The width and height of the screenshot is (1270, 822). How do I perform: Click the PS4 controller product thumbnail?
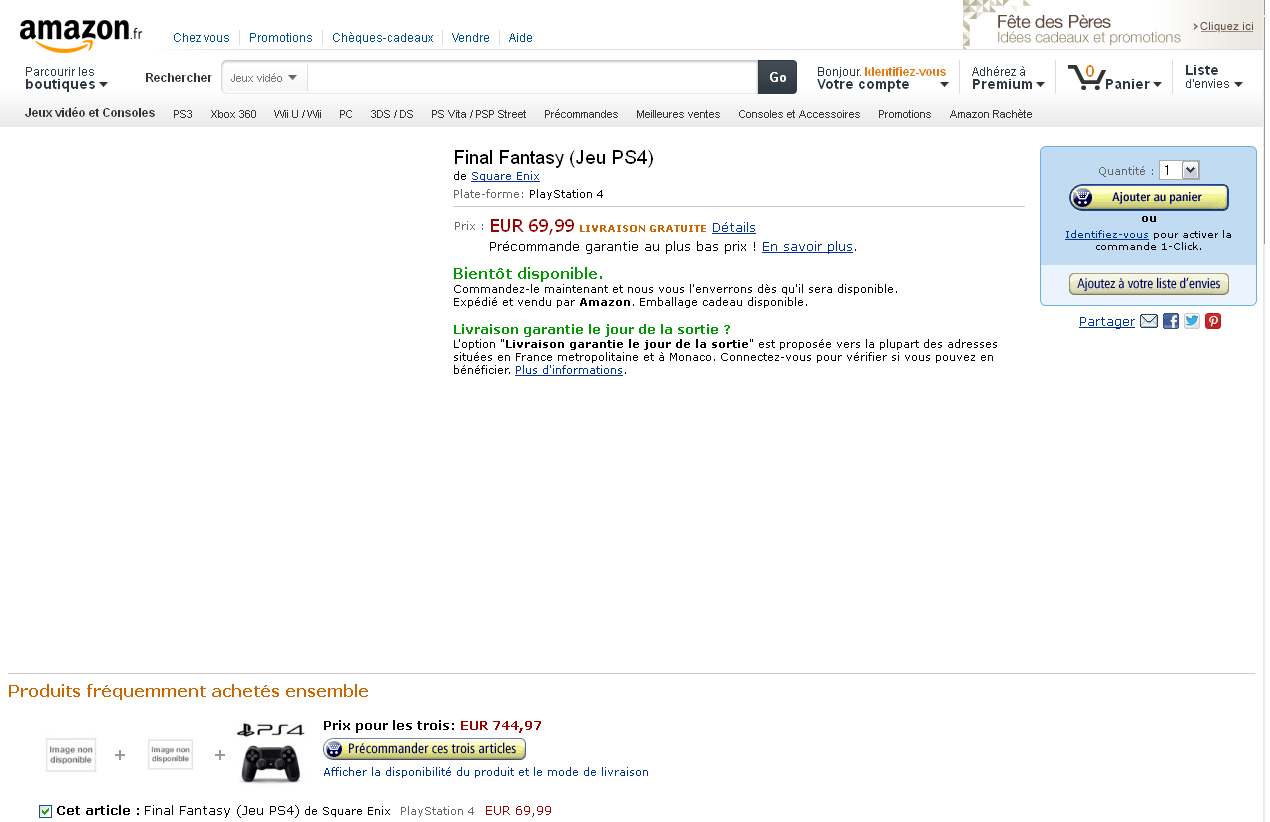[271, 753]
